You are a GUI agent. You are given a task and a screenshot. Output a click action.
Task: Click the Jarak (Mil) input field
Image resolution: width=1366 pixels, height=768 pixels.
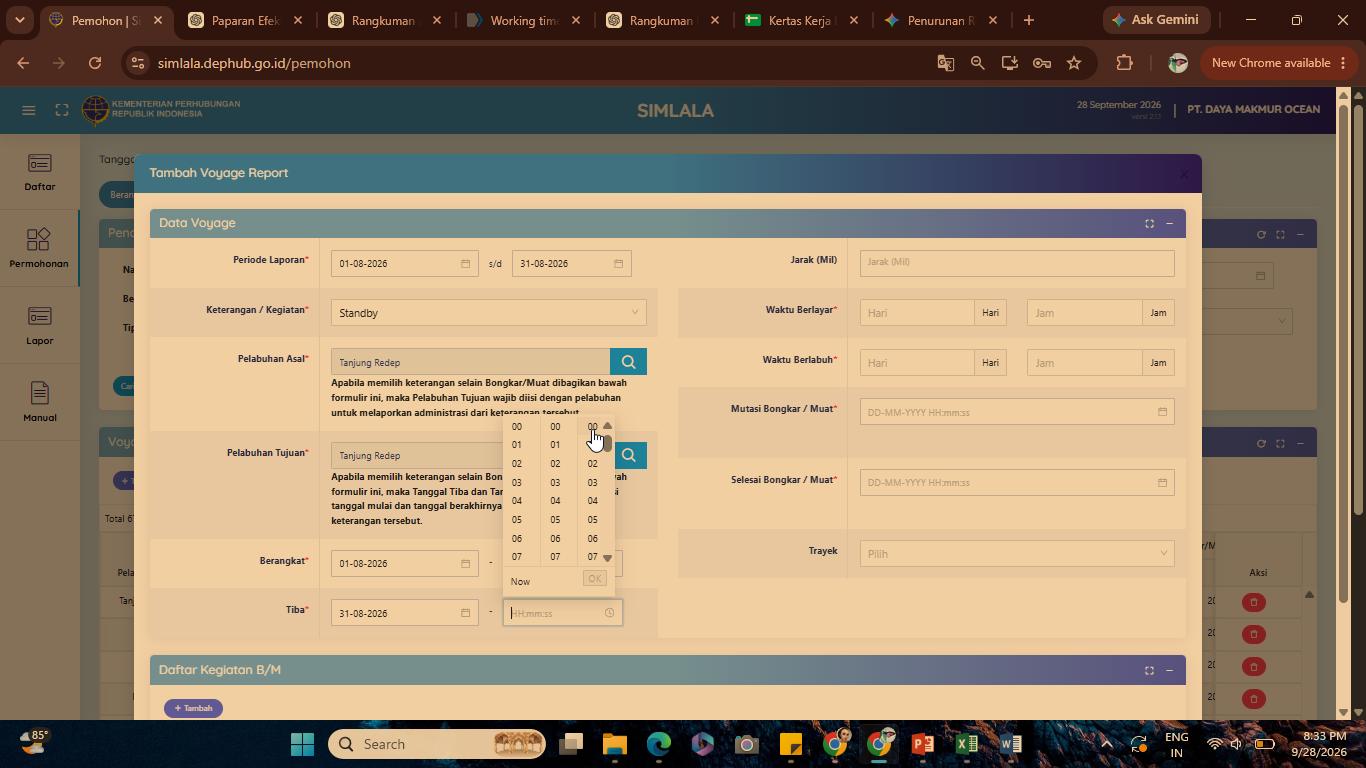pyautogui.click(x=1017, y=262)
